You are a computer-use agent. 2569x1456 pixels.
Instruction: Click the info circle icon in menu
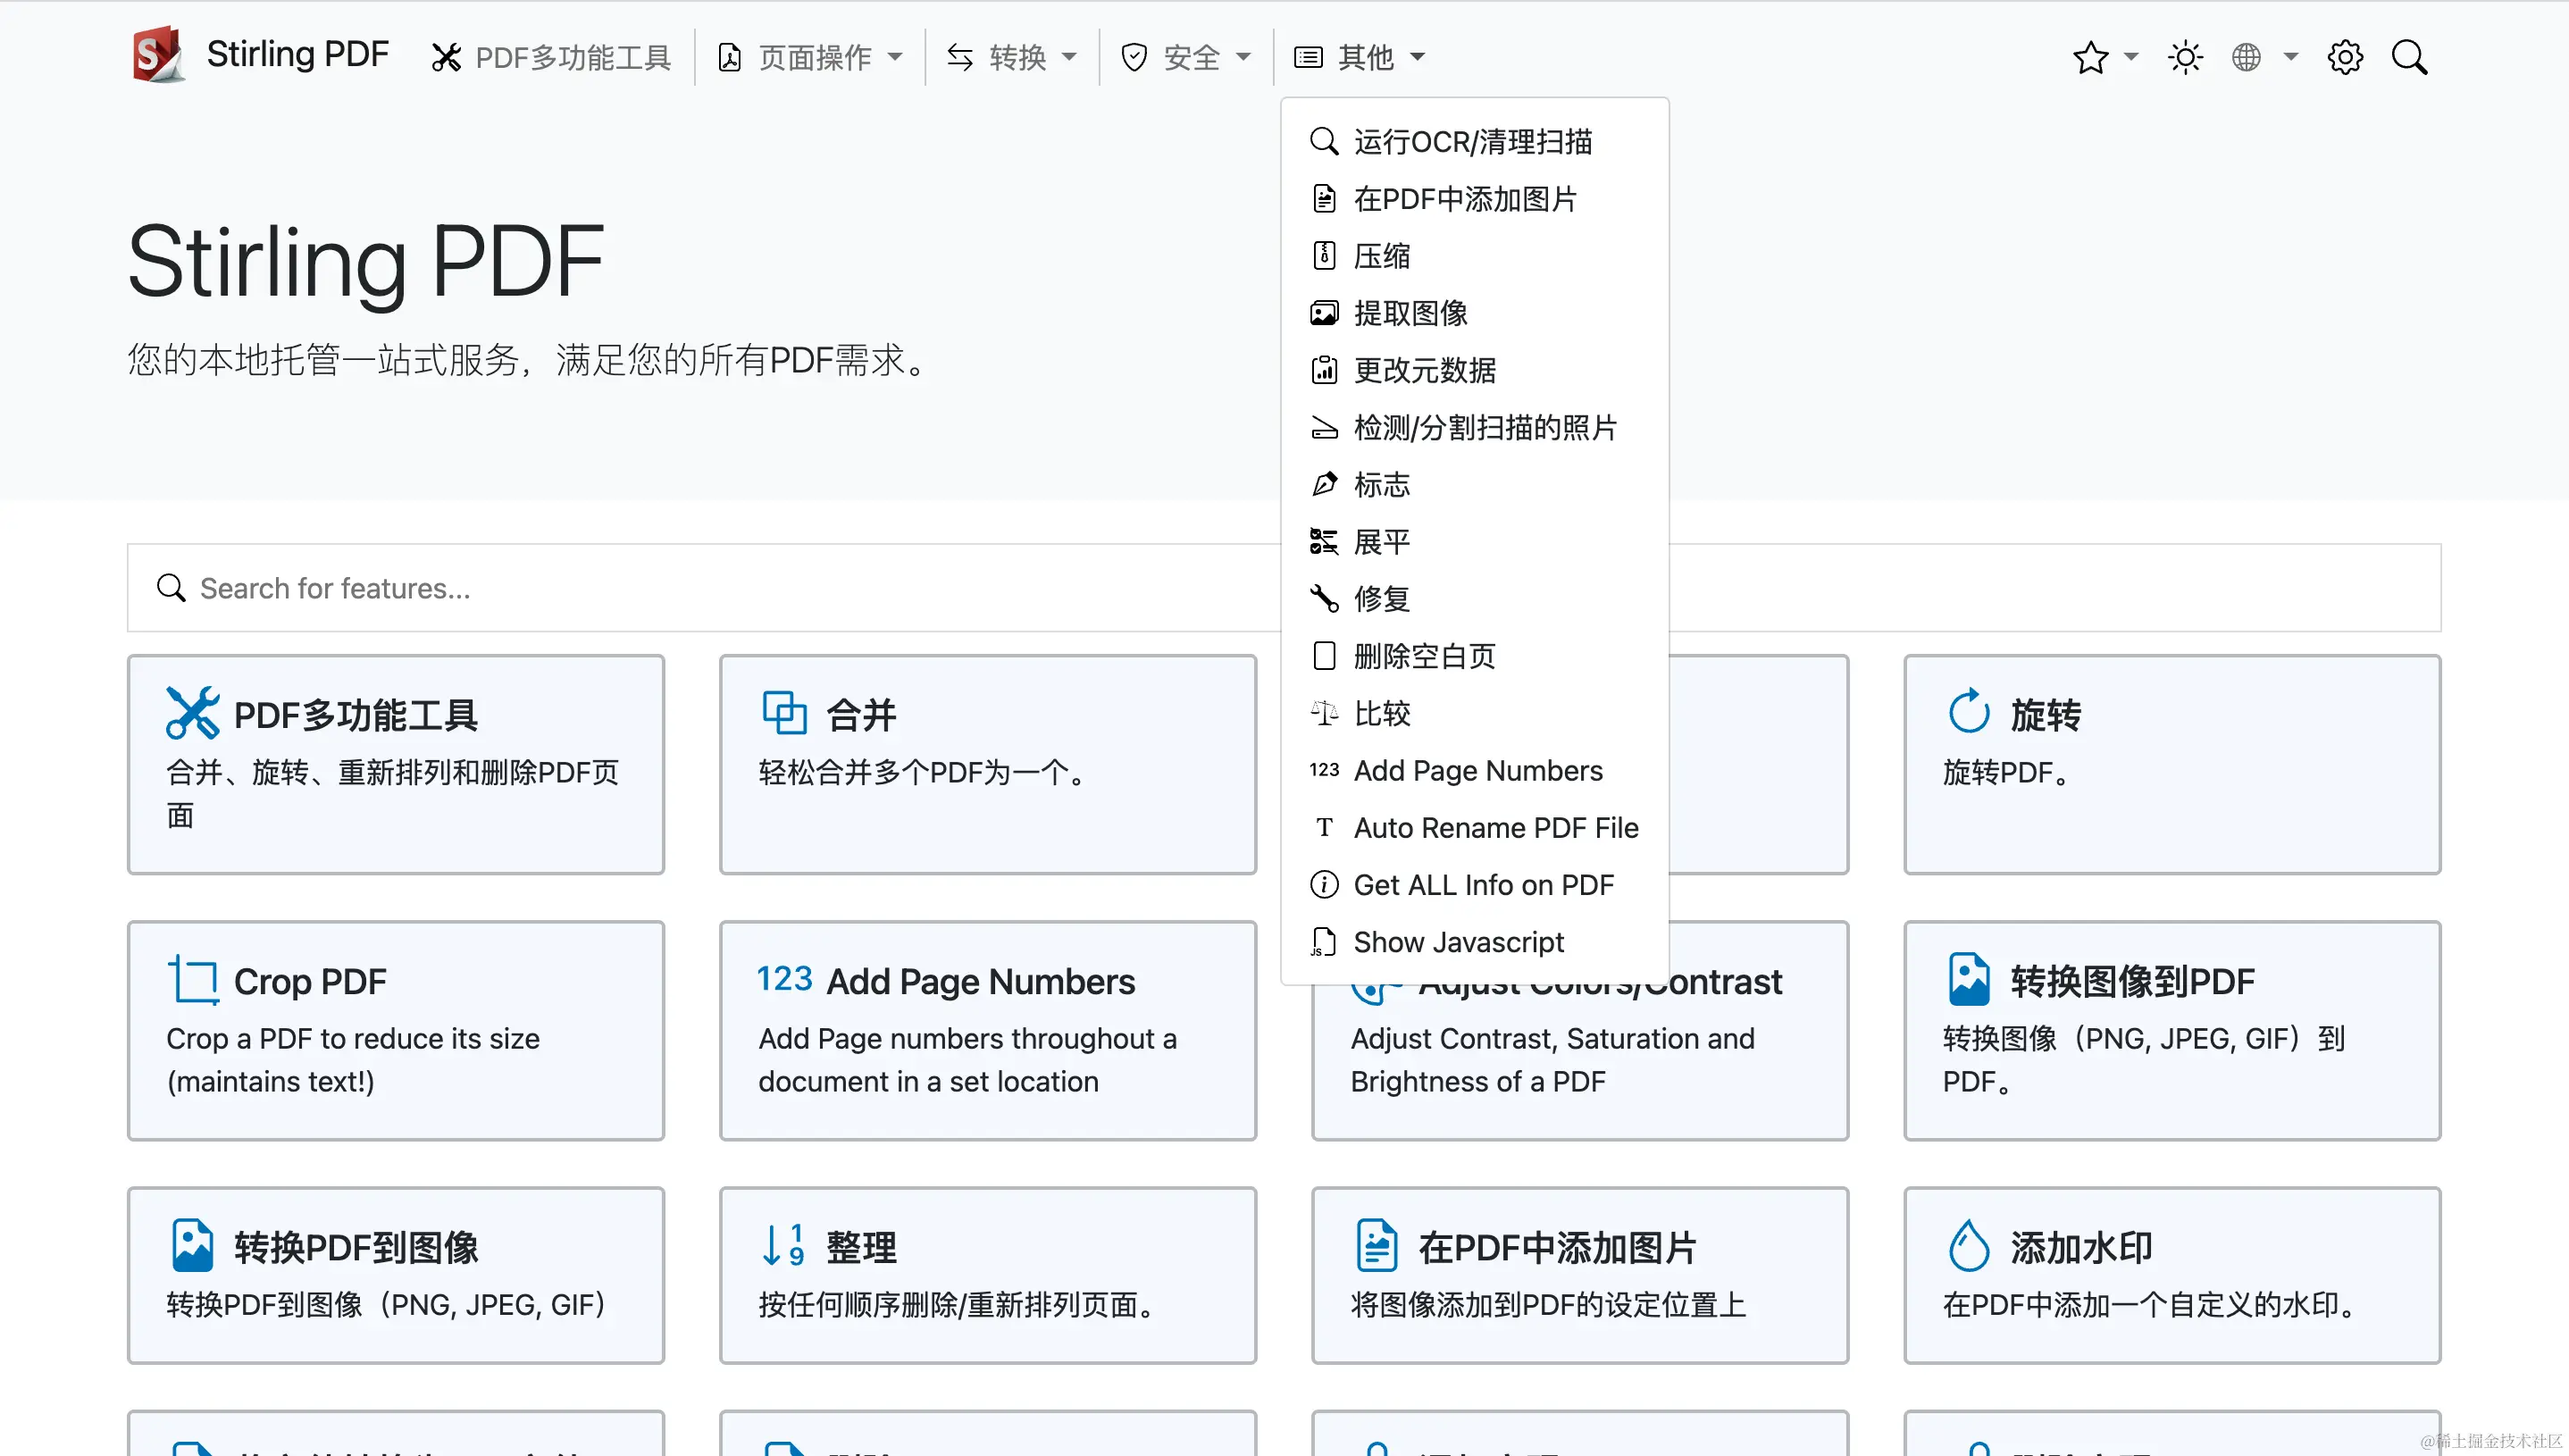click(1324, 884)
